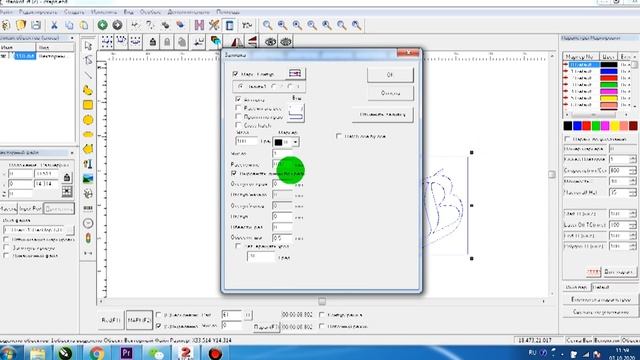
Task: Click the Paste icon in the toolbar
Action: 84,25
